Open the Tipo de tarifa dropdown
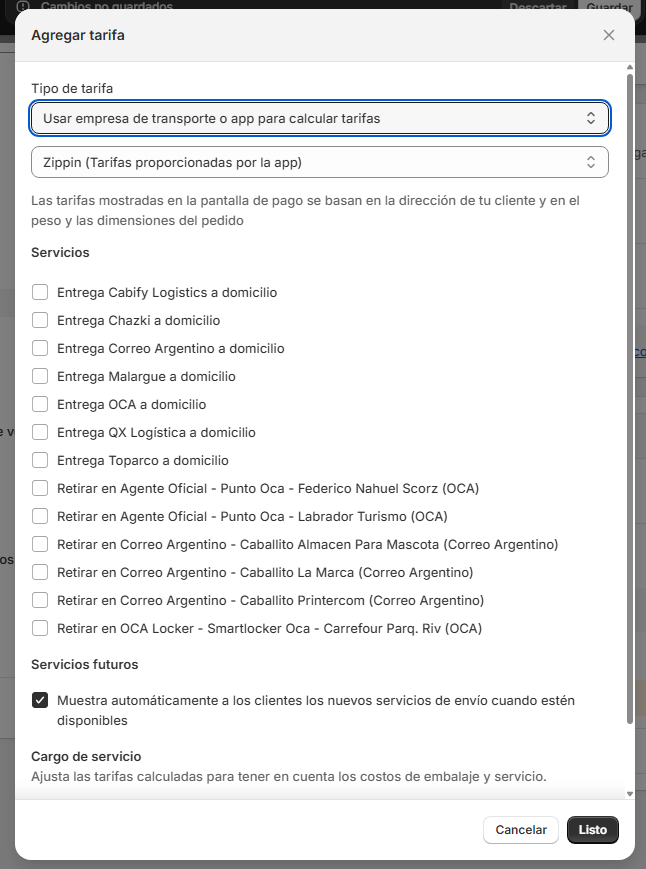This screenshot has width=646, height=869. pos(320,118)
